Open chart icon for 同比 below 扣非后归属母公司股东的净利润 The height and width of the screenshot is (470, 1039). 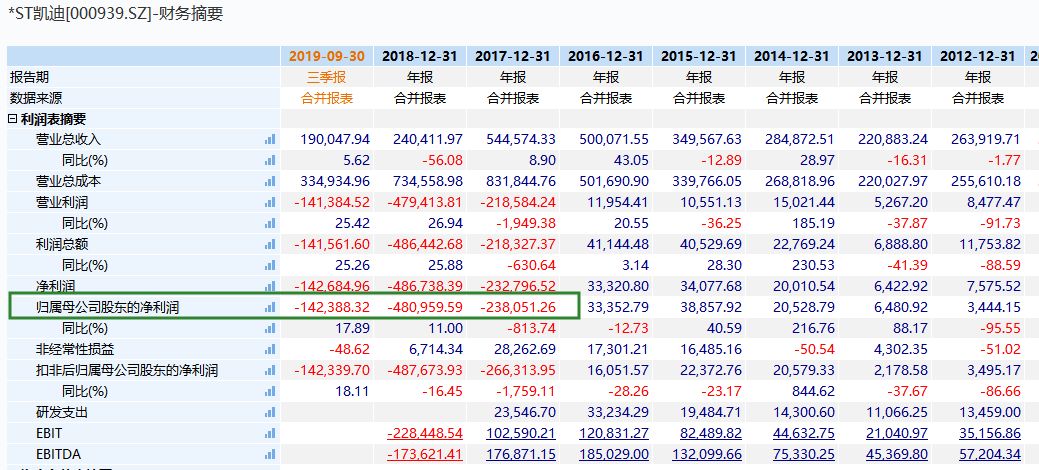click(270, 391)
